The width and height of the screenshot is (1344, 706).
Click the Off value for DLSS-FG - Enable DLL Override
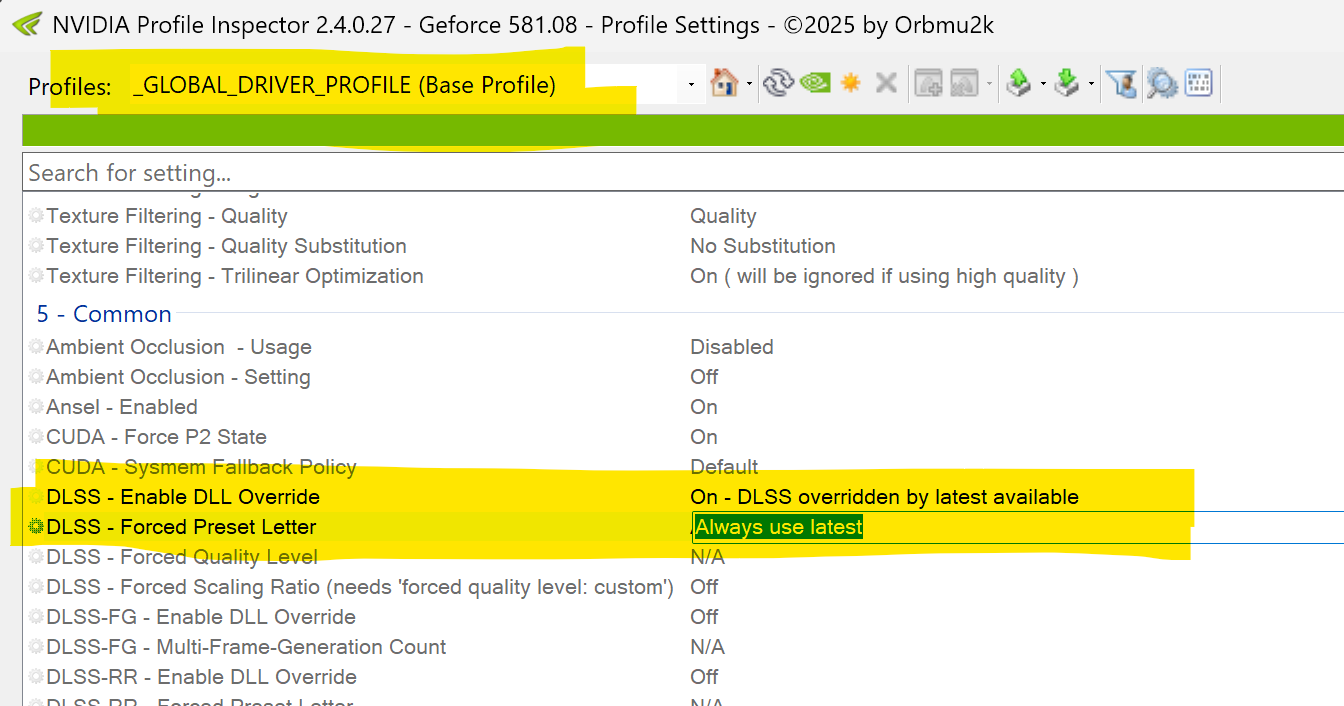[x=704, y=617]
